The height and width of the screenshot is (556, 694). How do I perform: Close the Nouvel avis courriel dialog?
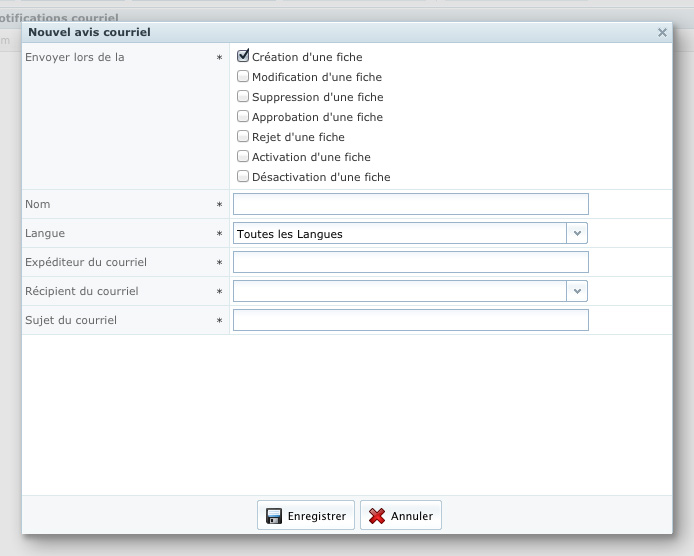tap(662, 33)
